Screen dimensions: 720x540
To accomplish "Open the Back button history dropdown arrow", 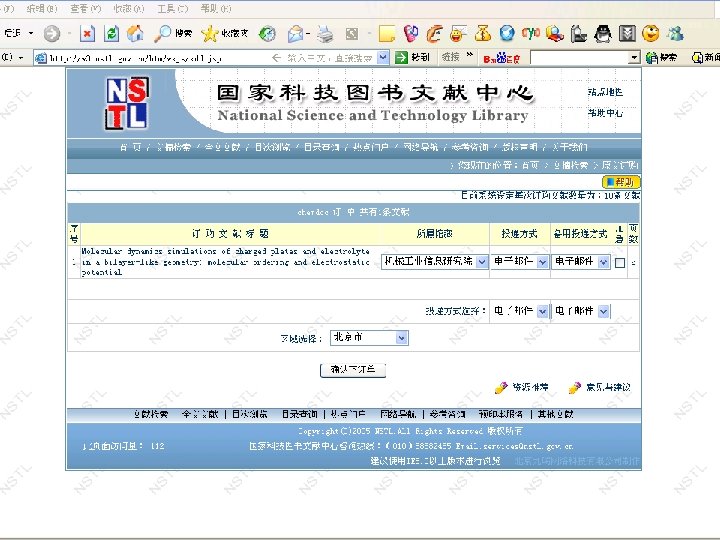I will 31,33.
